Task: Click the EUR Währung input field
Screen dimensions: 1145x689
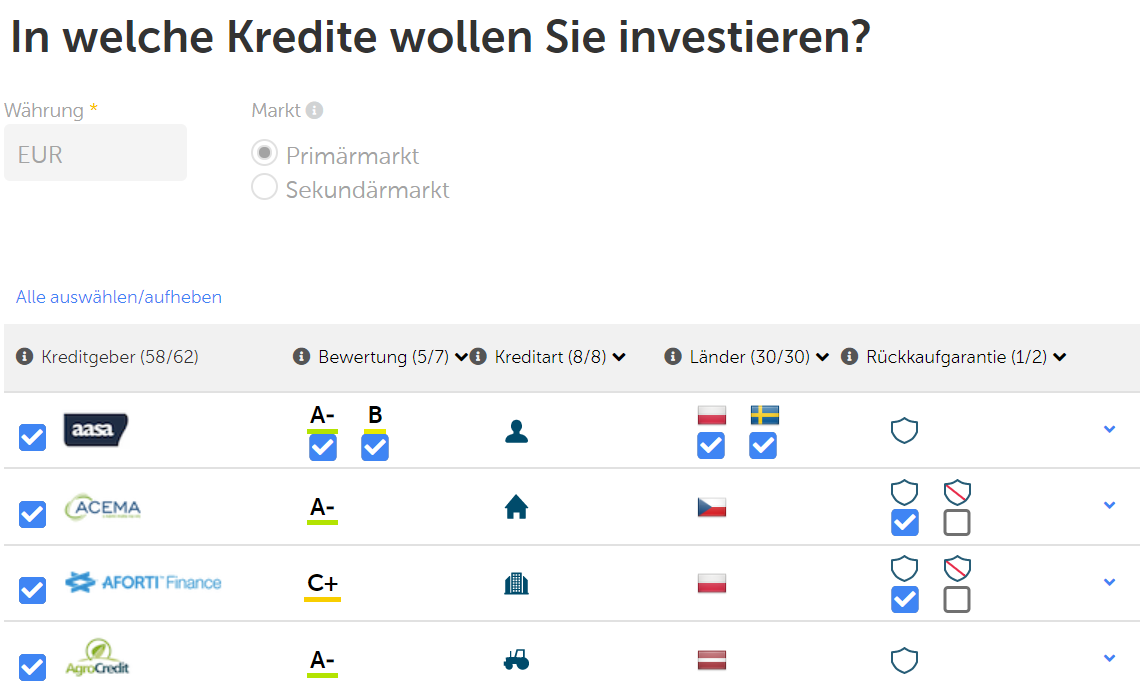Action: pos(95,153)
